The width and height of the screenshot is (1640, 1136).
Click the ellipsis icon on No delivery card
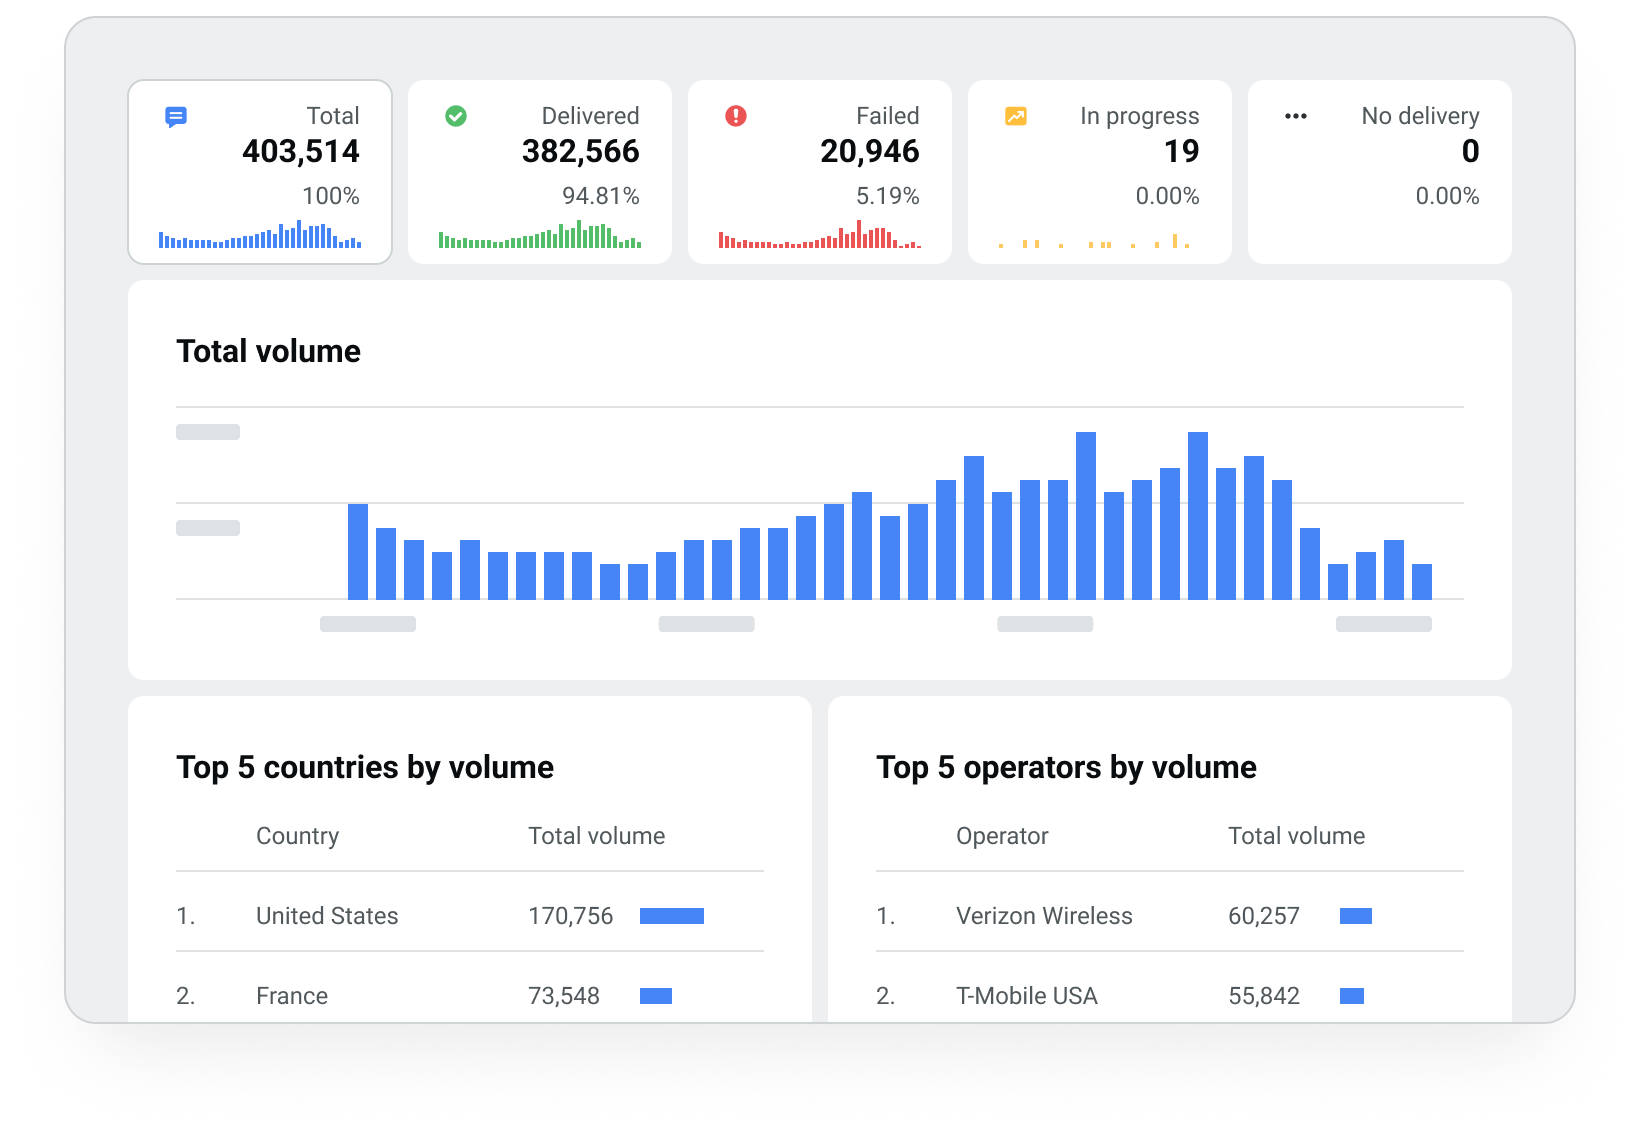coord(1295,116)
